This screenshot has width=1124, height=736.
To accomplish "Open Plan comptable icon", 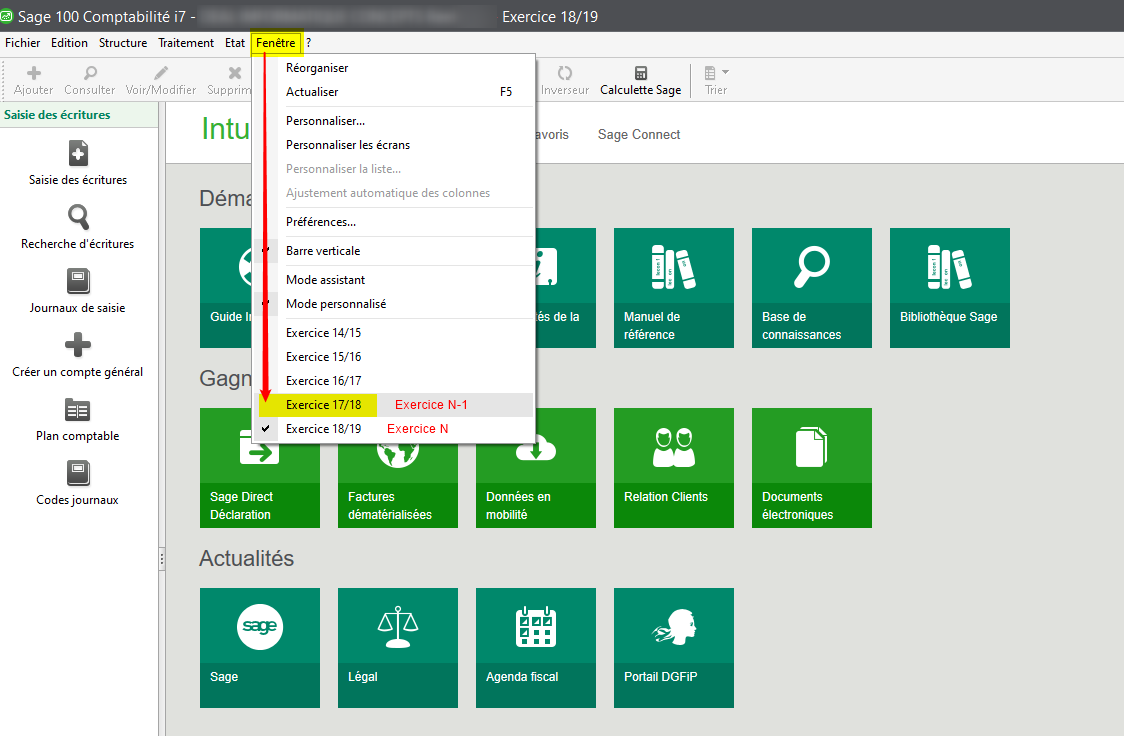I will click(x=78, y=409).
